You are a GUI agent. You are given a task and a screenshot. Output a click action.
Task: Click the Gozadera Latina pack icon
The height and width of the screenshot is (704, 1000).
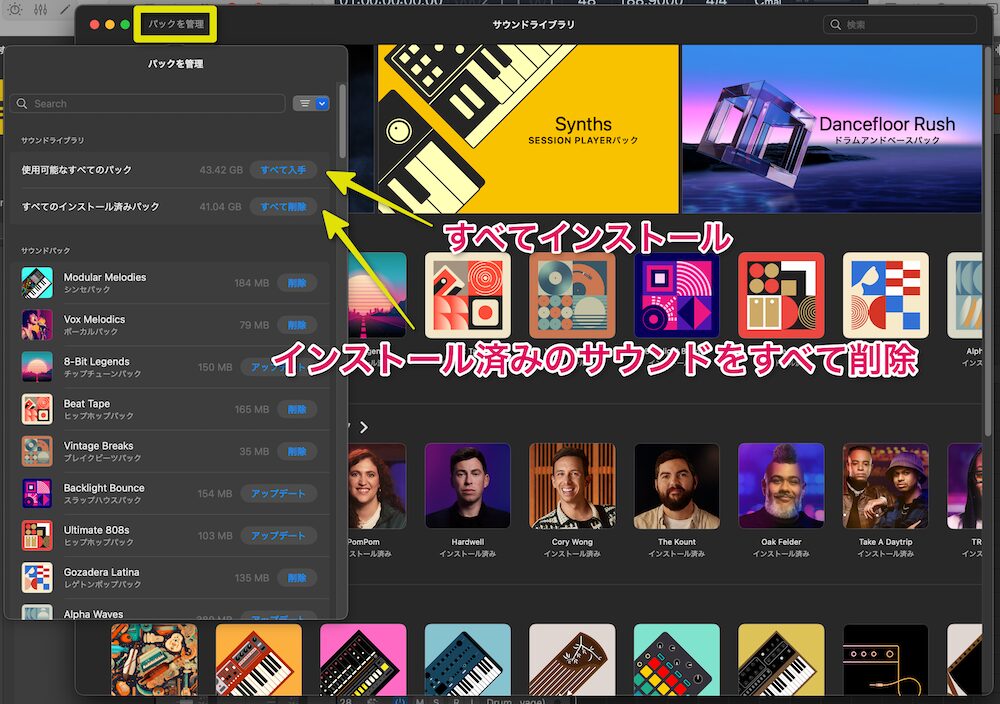[37, 577]
